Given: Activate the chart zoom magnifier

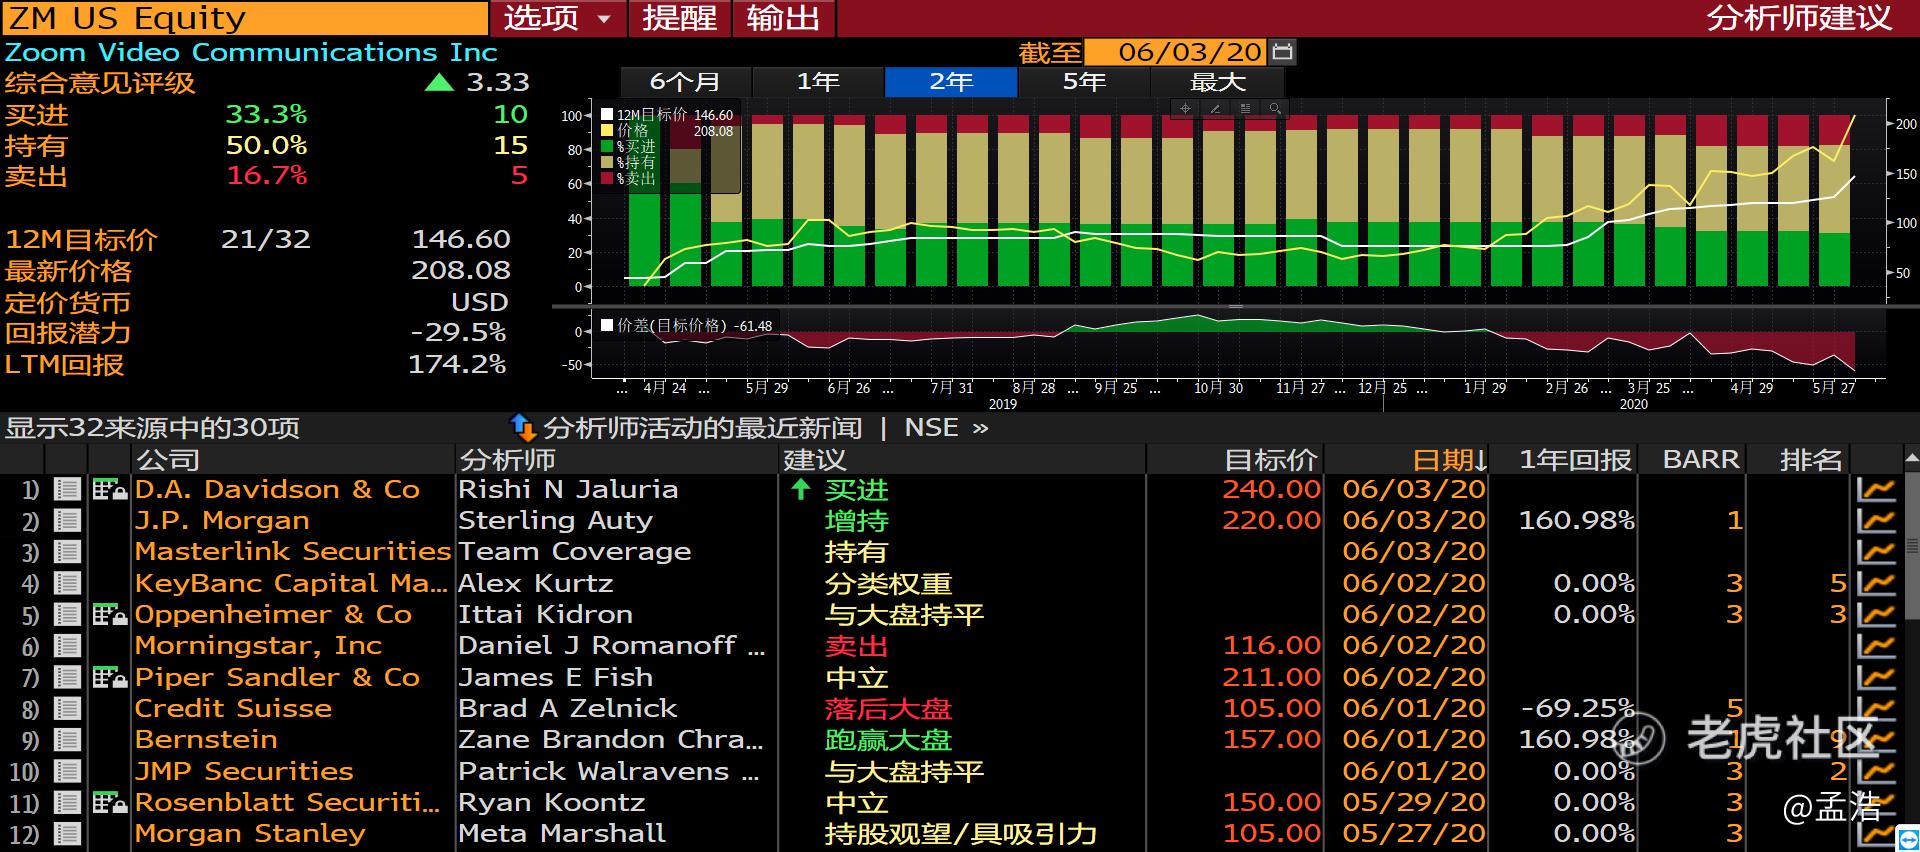Looking at the screenshot, I should (x=1275, y=108).
